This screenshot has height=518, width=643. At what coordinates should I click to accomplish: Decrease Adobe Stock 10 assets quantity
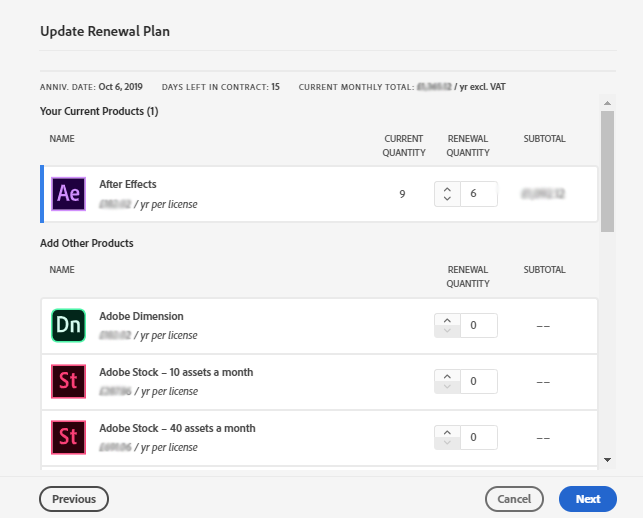[447, 387]
